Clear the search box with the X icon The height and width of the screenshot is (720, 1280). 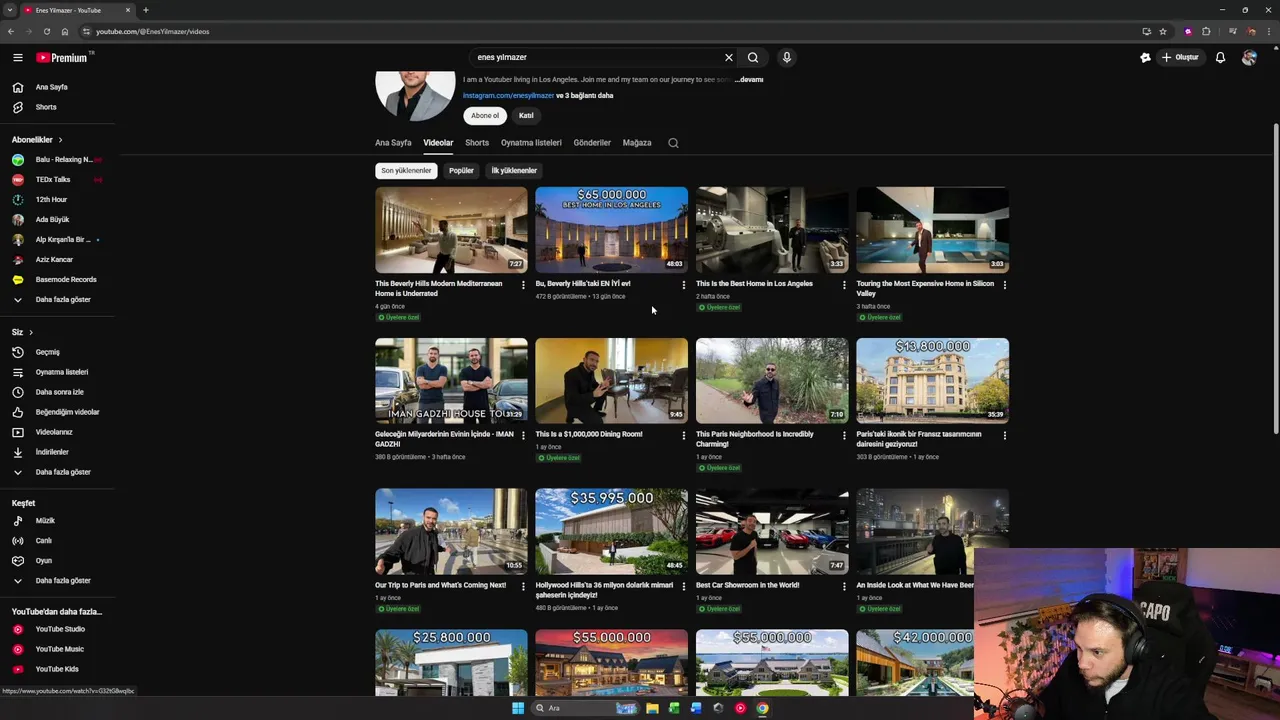(x=729, y=58)
